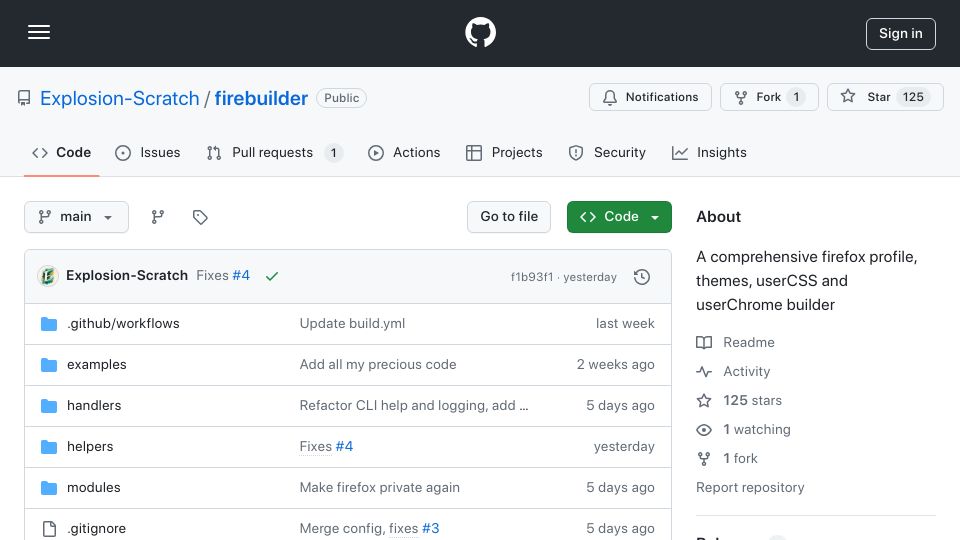Image resolution: width=960 pixels, height=540 pixels.
Task: Click the Report repository link
Action: click(750, 487)
